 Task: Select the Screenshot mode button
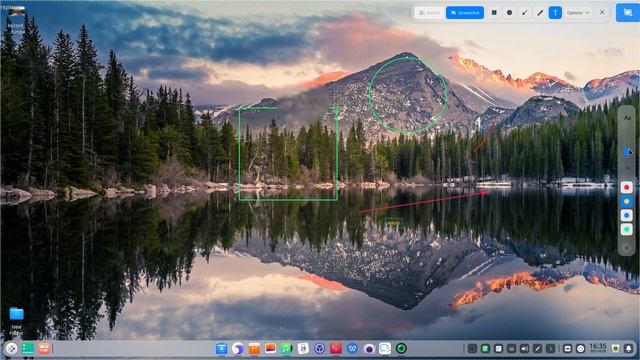(465, 13)
